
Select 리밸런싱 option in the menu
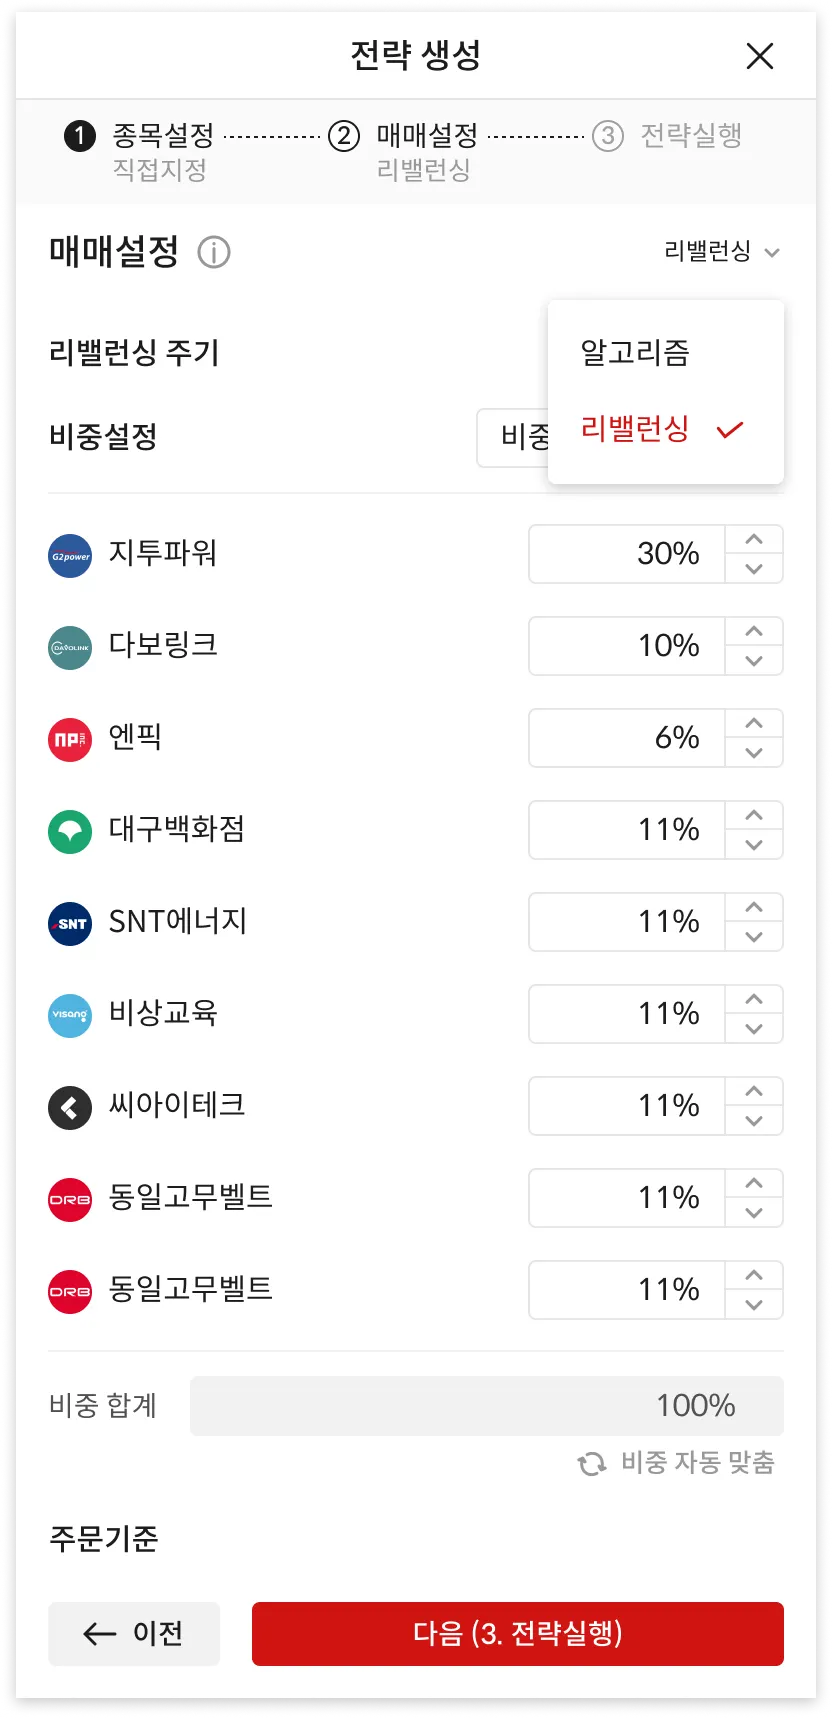[636, 430]
